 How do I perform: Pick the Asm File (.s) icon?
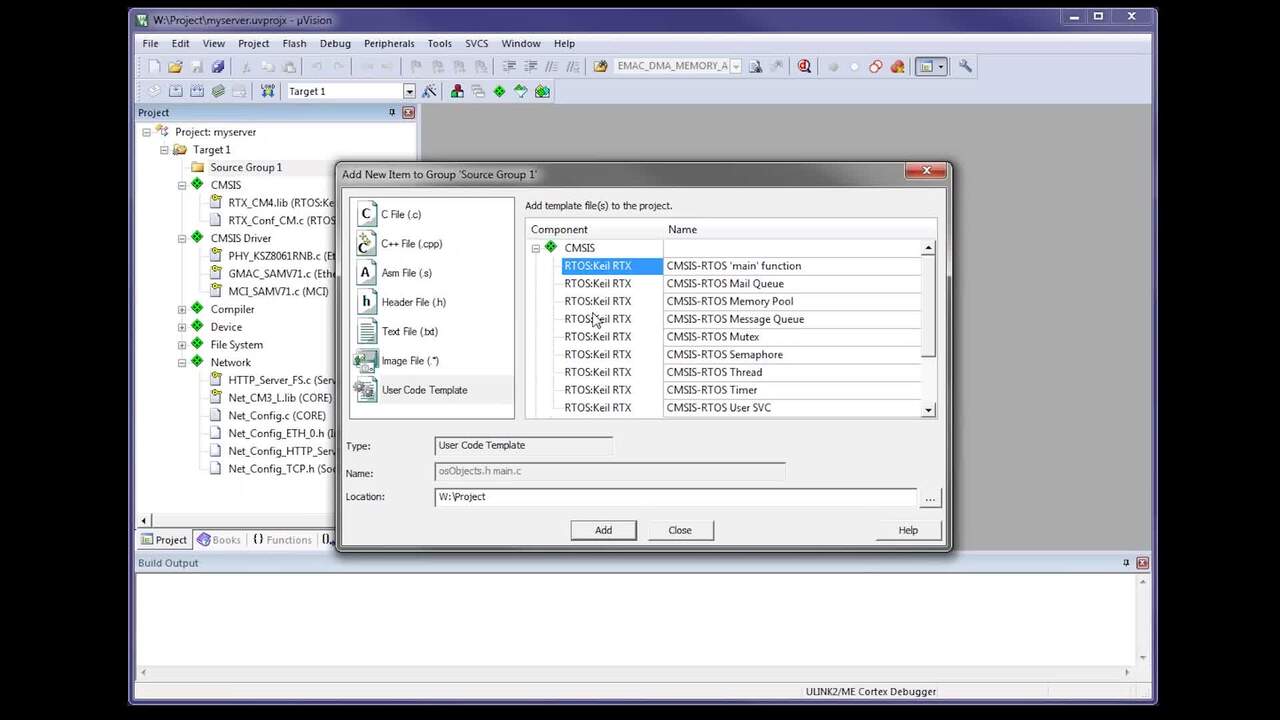pos(367,272)
